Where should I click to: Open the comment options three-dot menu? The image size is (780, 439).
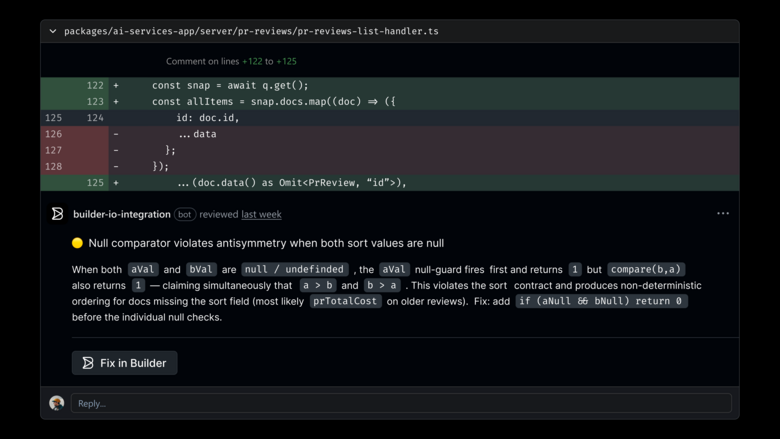pyautogui.click(x=723, y=213)
